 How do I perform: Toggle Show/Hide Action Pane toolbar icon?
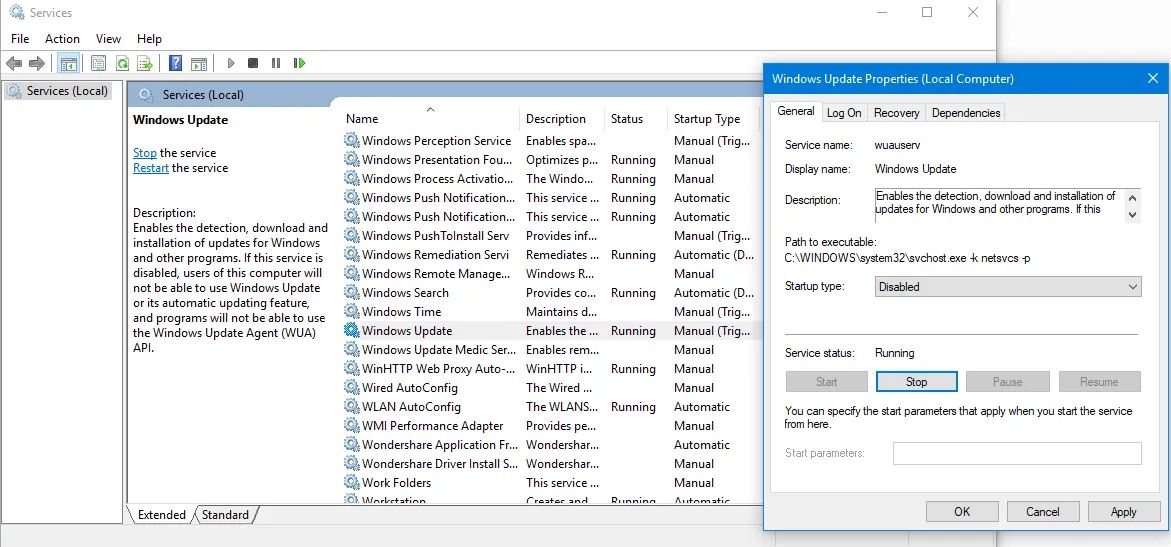(199, 64)
